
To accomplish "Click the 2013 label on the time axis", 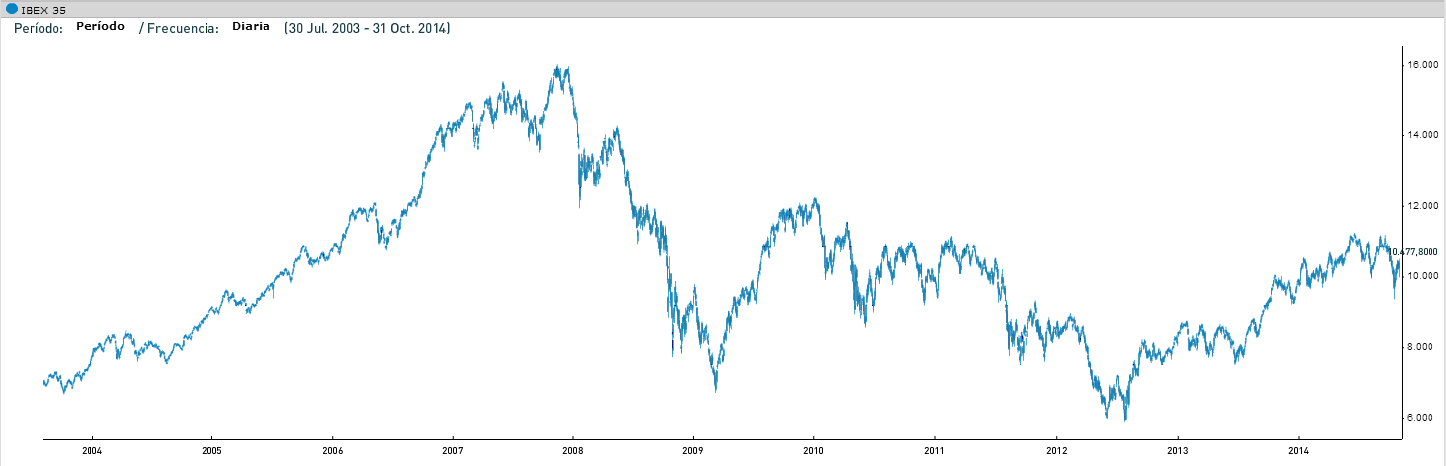I will [1177, 451].
